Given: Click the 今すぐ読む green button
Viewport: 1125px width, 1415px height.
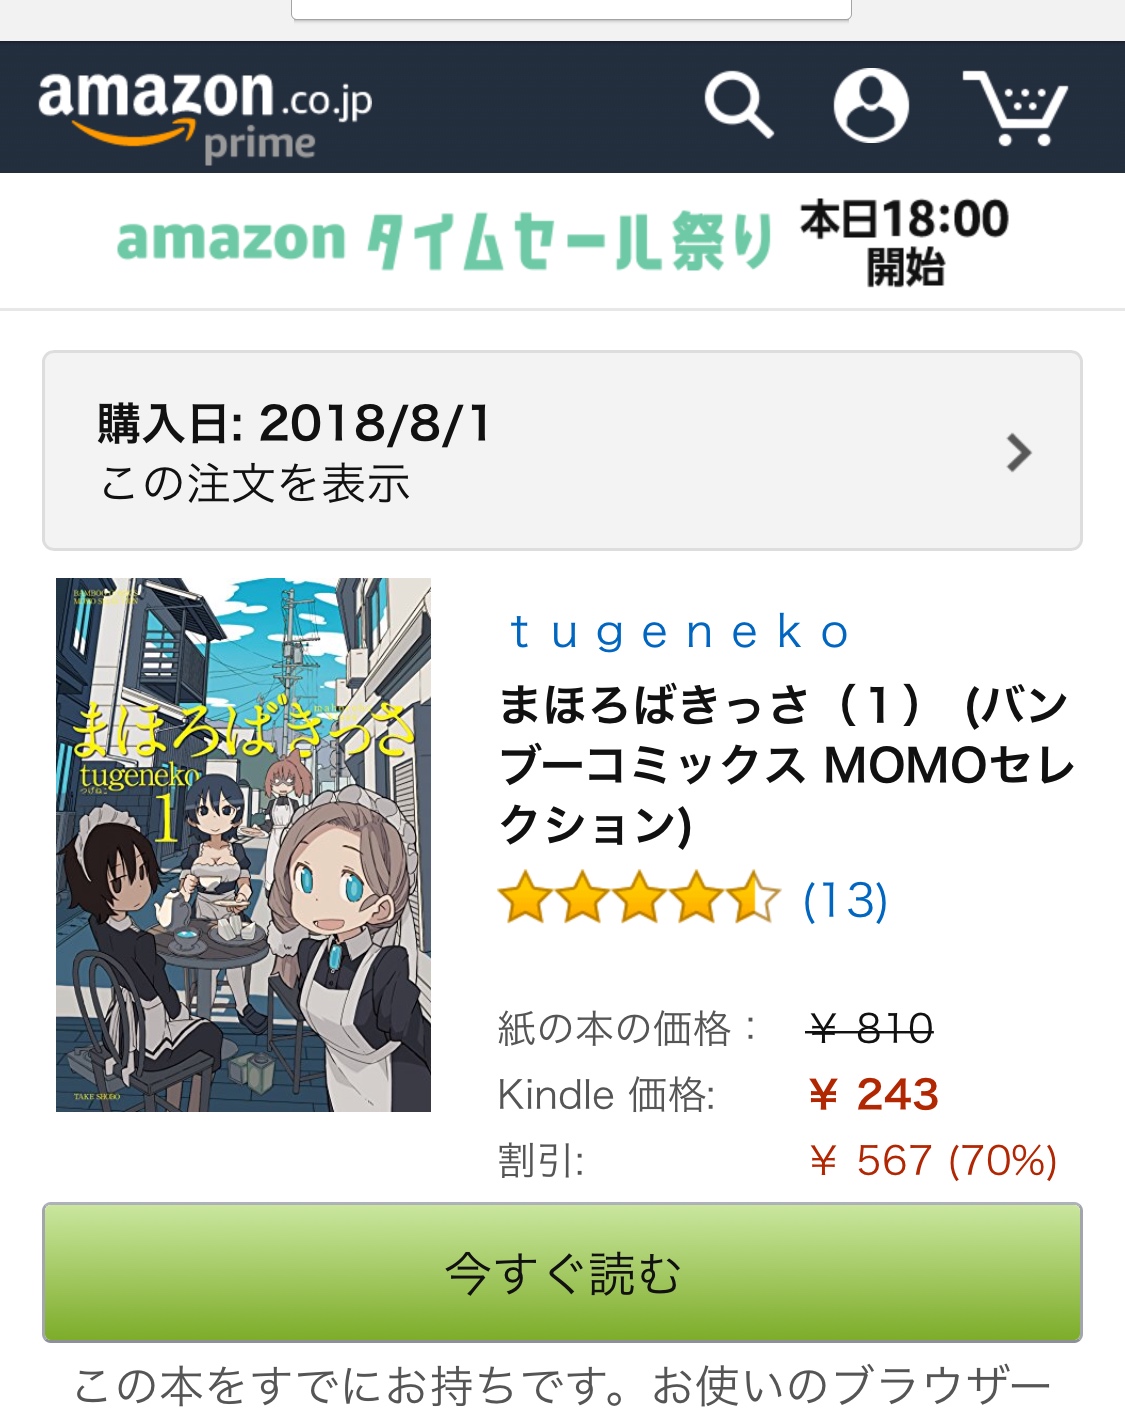Looking at the screenshot, I should pyautogui.click(x=562, y=1272).
